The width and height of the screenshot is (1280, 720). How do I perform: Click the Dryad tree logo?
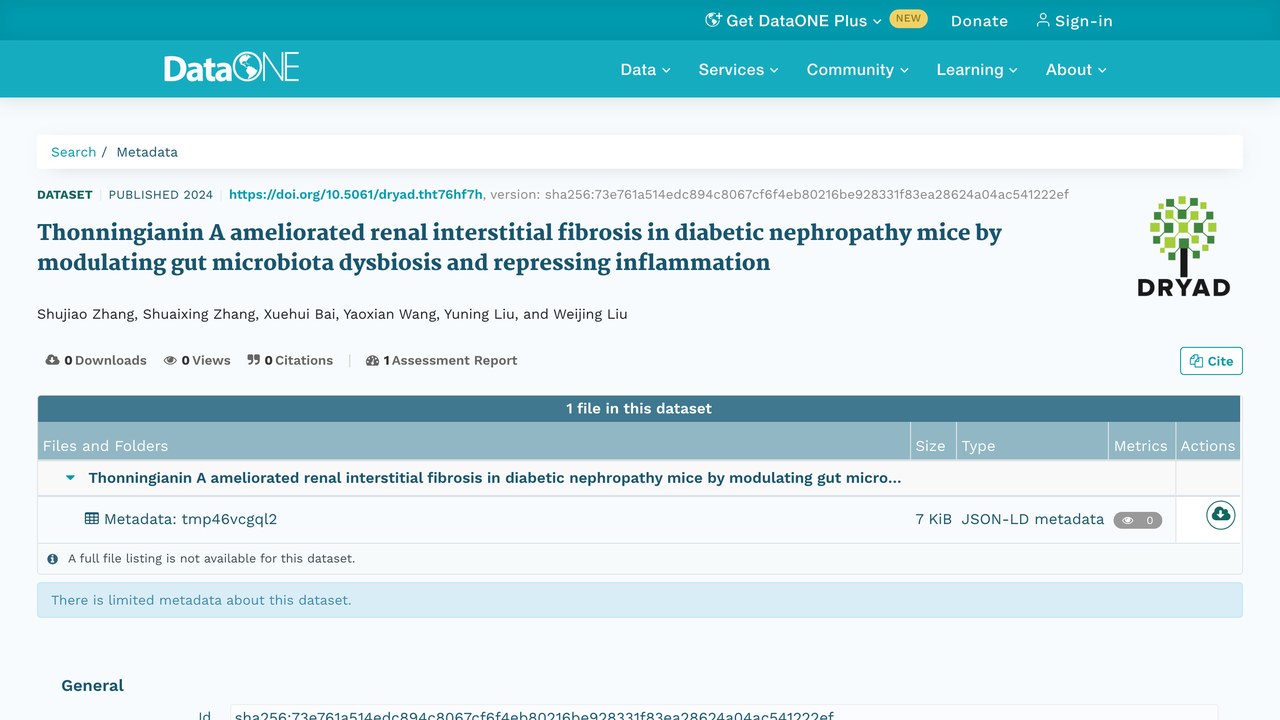pos(1183,246)
